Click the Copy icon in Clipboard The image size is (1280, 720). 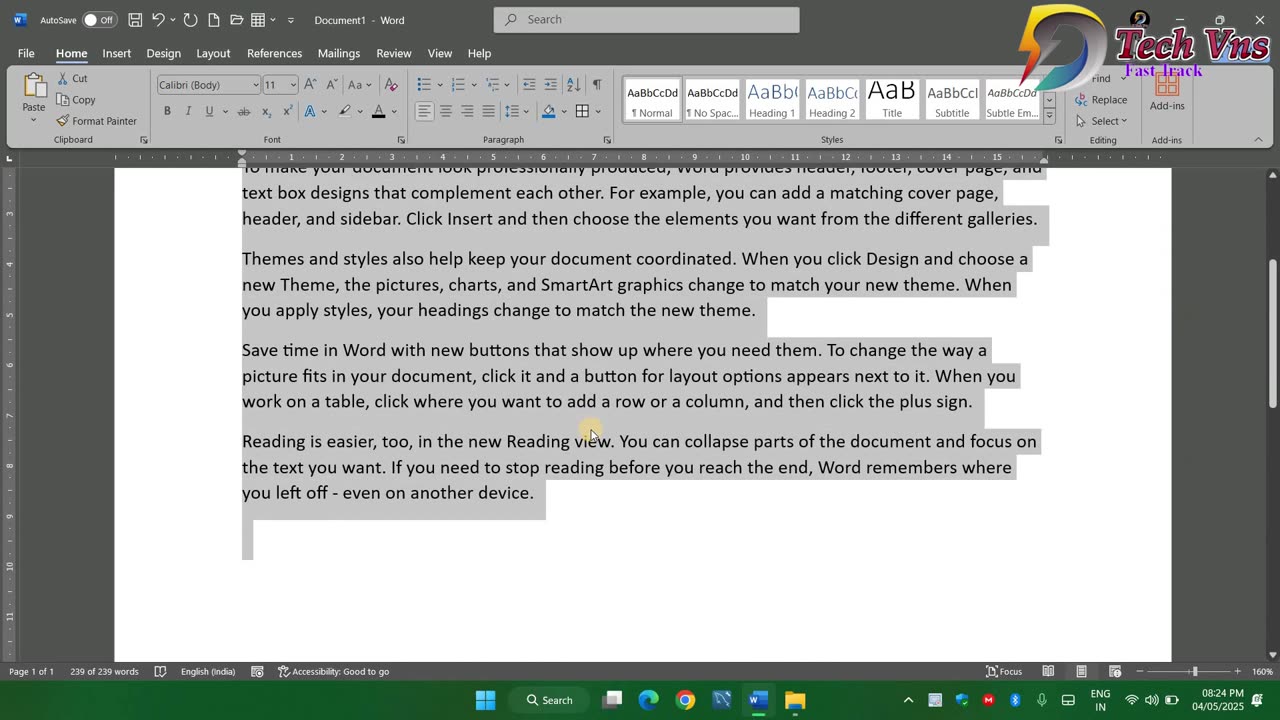coord(63,100)
